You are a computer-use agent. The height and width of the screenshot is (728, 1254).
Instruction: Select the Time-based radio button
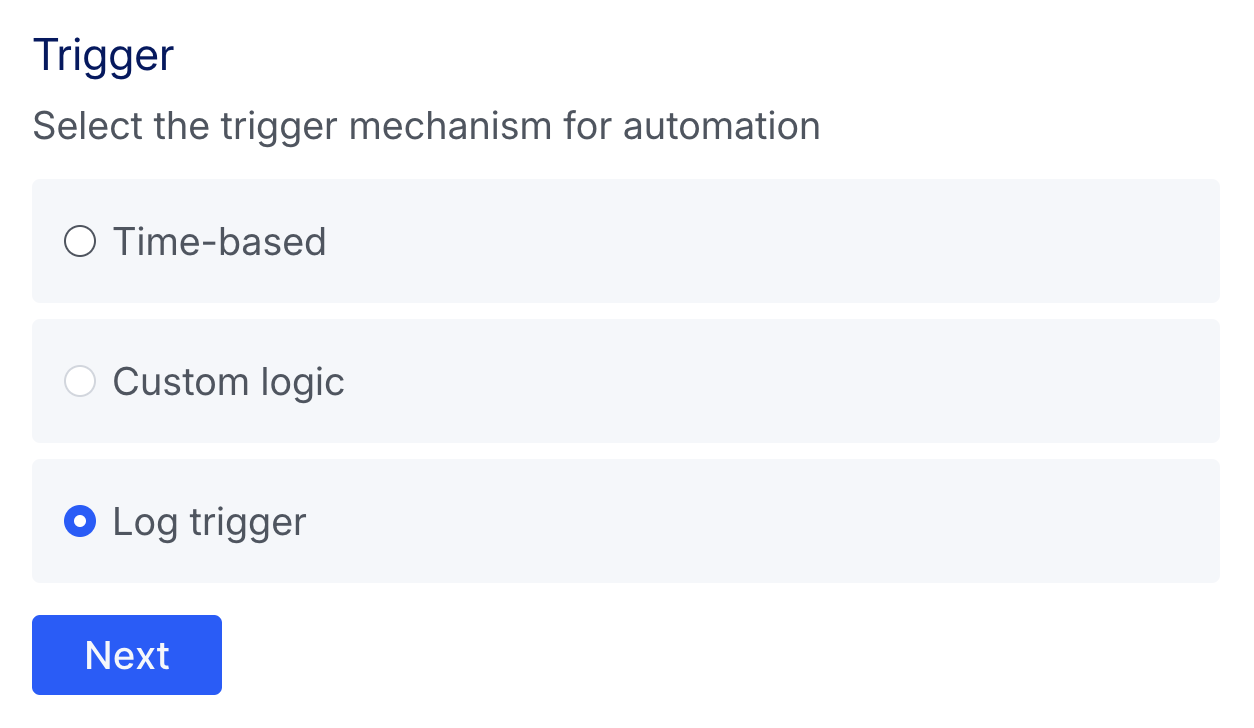[80, 242]
